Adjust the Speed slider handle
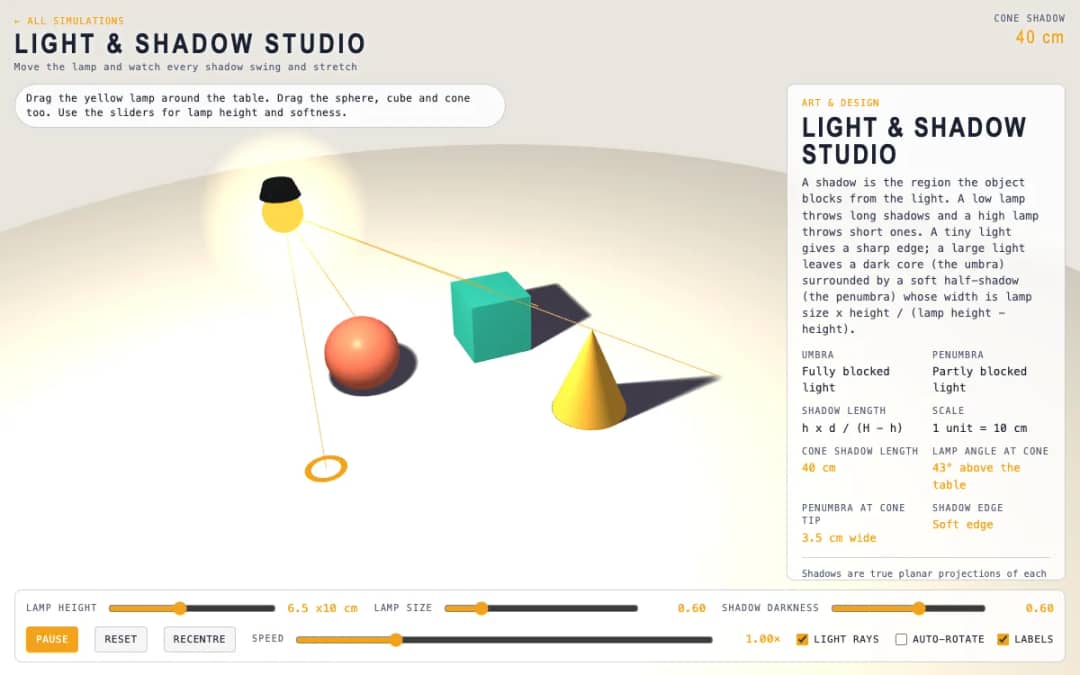This screenshot has height=675, width=1080. point(396,640)
